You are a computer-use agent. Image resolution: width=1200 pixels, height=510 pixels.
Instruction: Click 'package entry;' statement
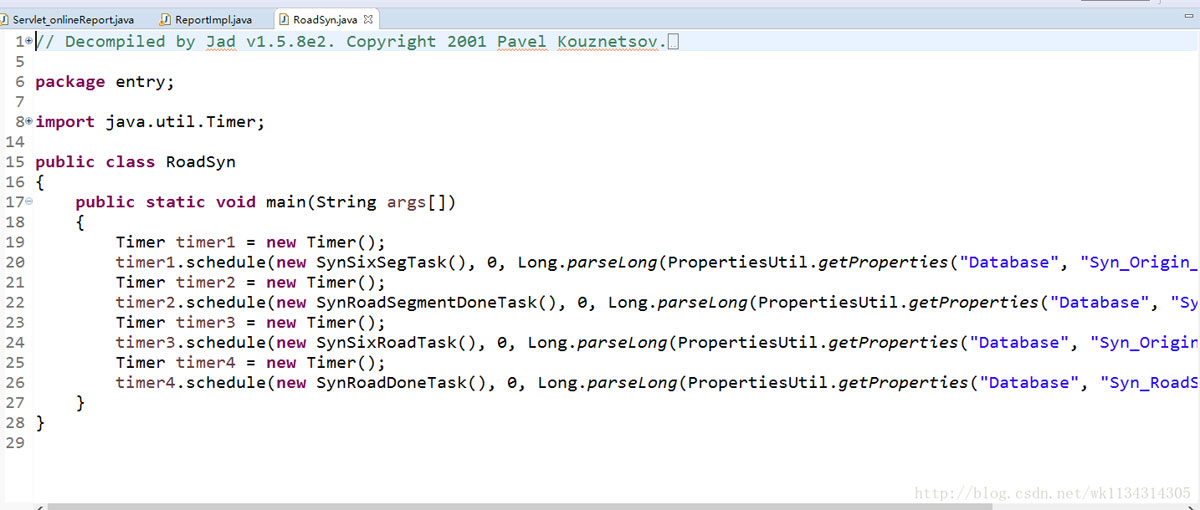pos(104,82)
